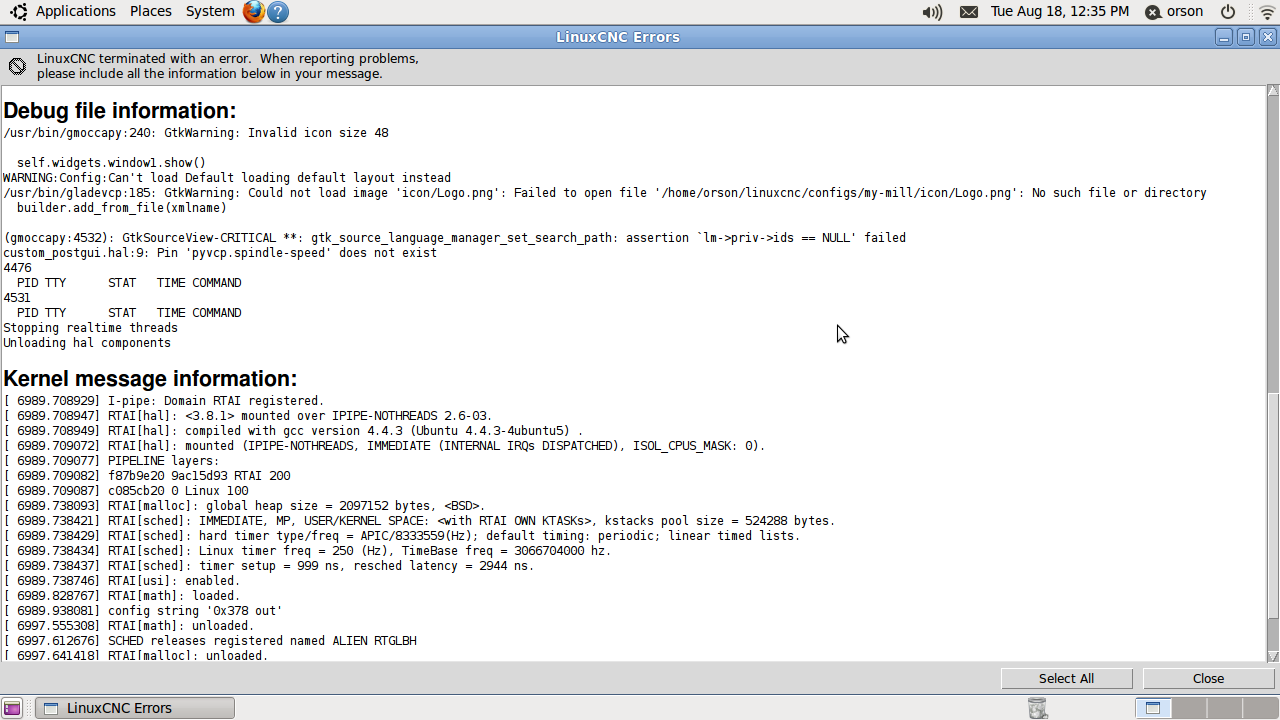The width and height of the screenshot is (1280, 720).
Task: Click the scrollbar up arrow
Action: pos(1273,92)
